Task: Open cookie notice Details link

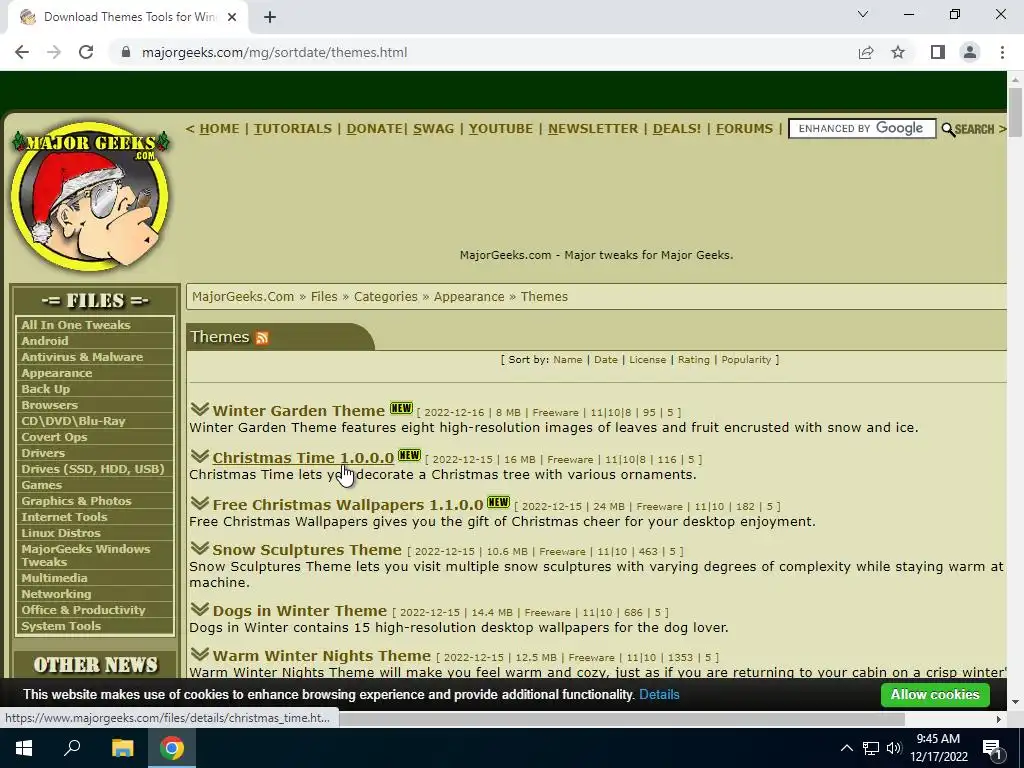Action: (659, 695)
